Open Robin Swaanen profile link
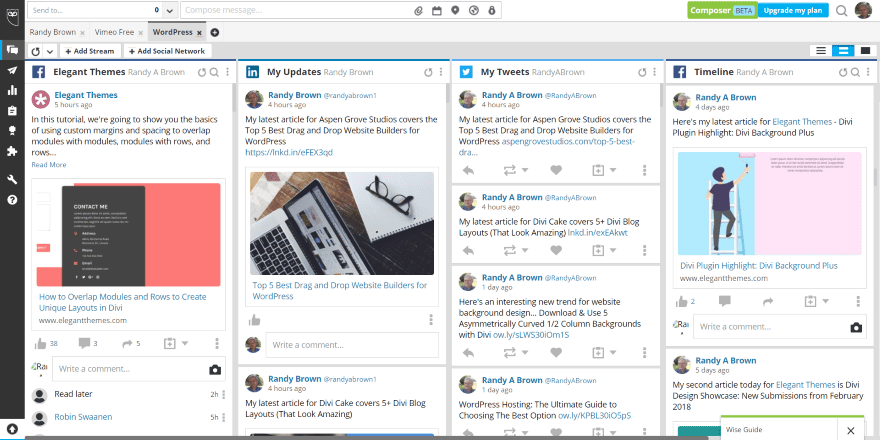This screenshot has height=440, width=880. point(83,417)
